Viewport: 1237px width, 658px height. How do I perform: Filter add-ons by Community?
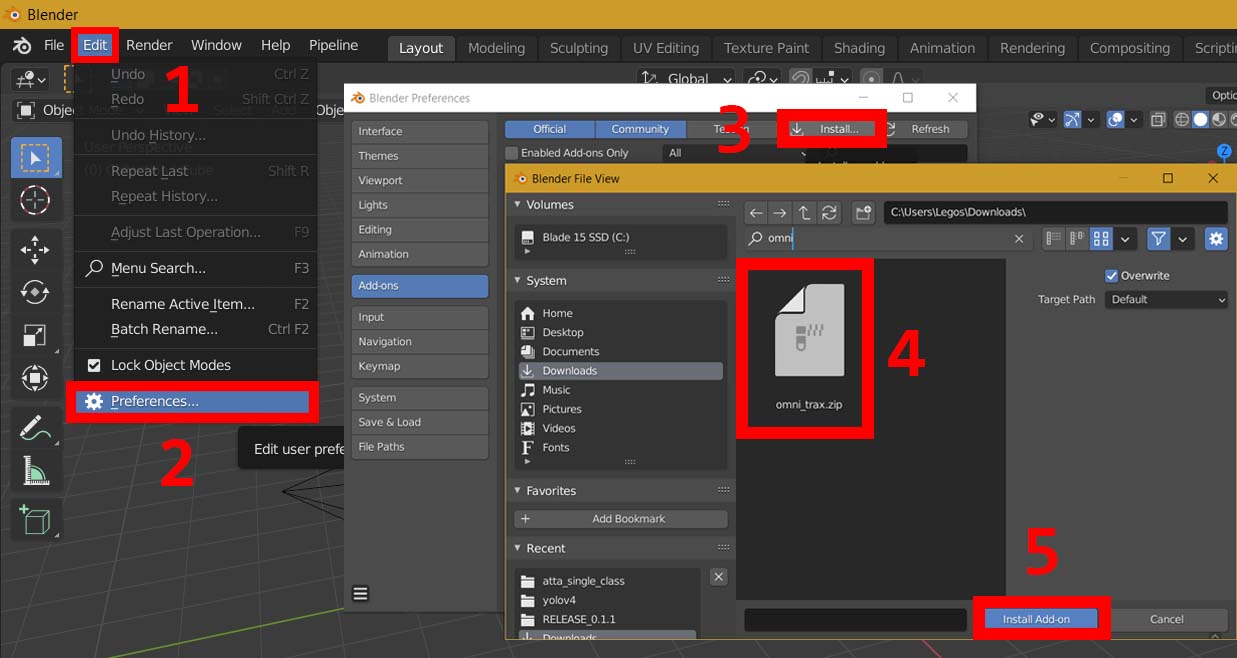[x=640, y=129]
